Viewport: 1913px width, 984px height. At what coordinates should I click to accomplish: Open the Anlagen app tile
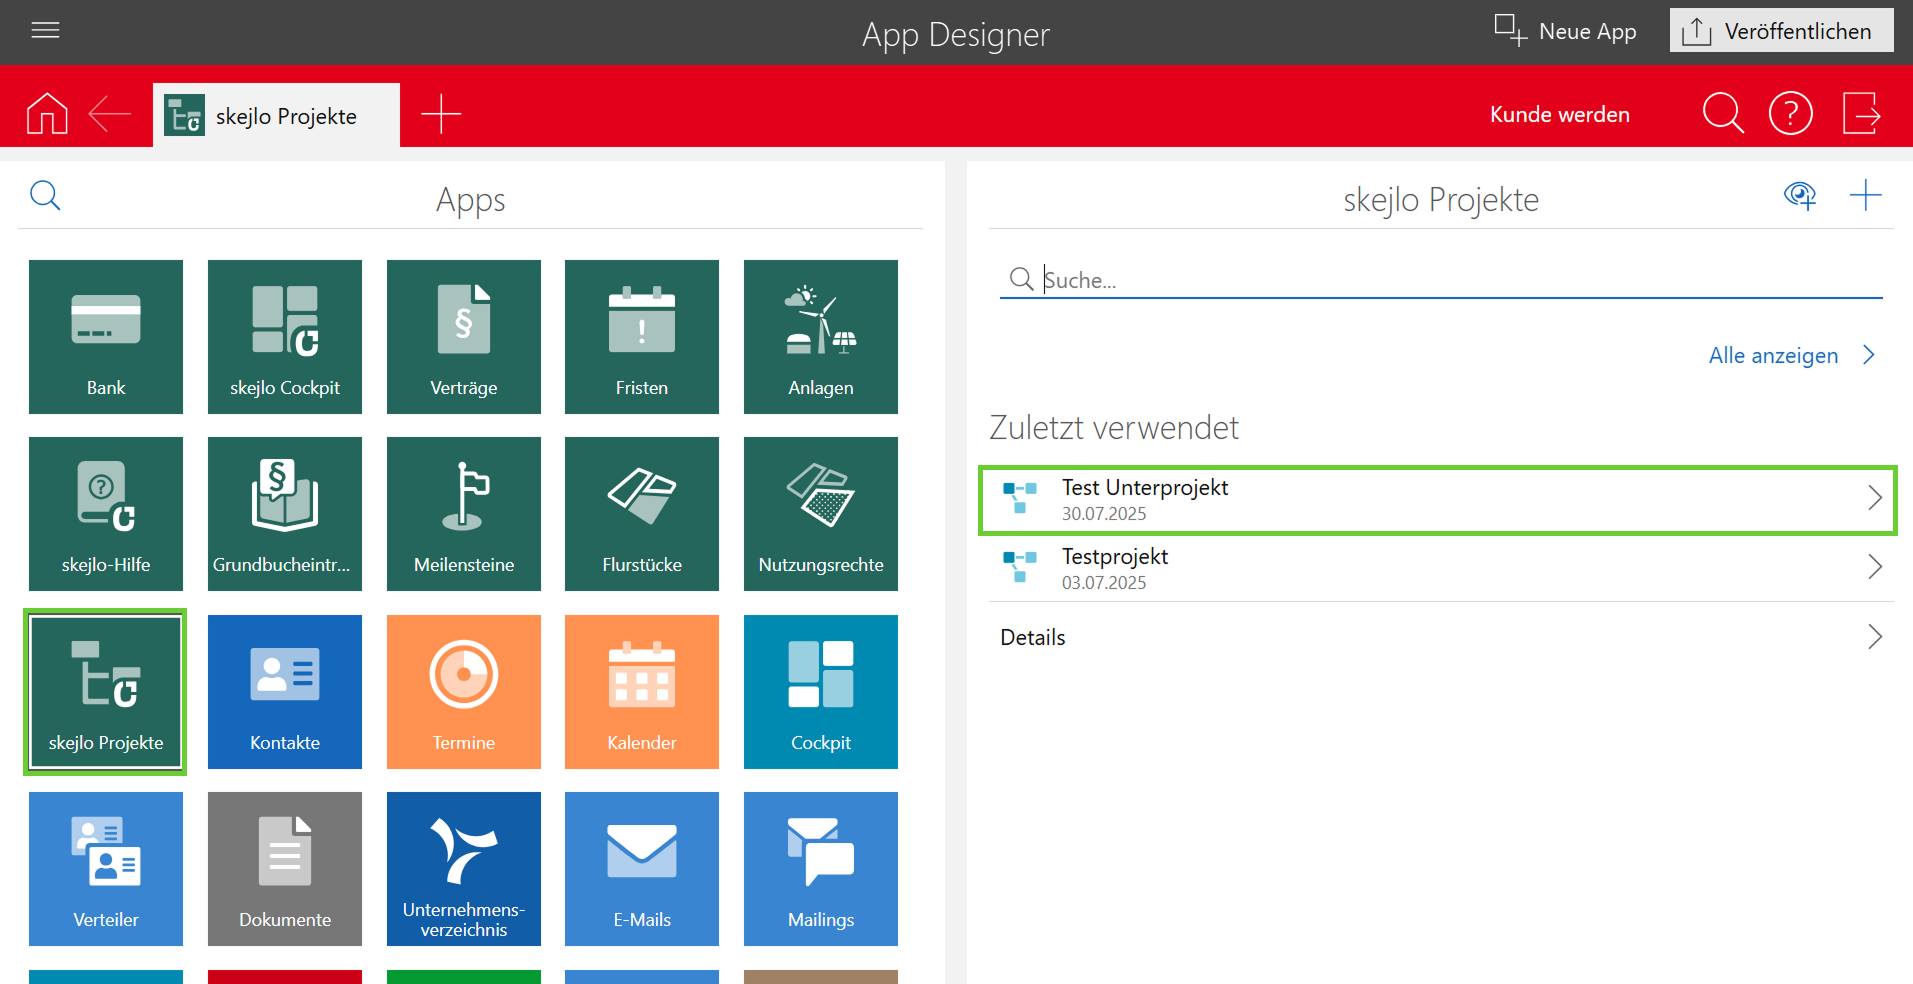820,336
